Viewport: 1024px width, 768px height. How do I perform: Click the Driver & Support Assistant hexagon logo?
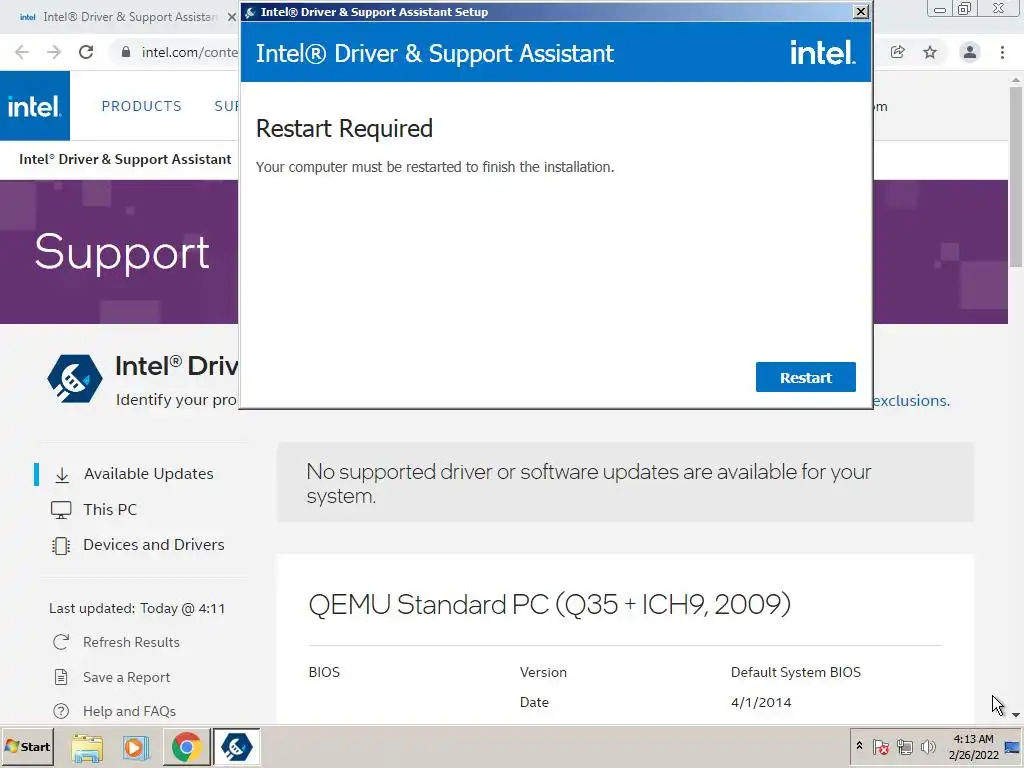pos(74,378)
